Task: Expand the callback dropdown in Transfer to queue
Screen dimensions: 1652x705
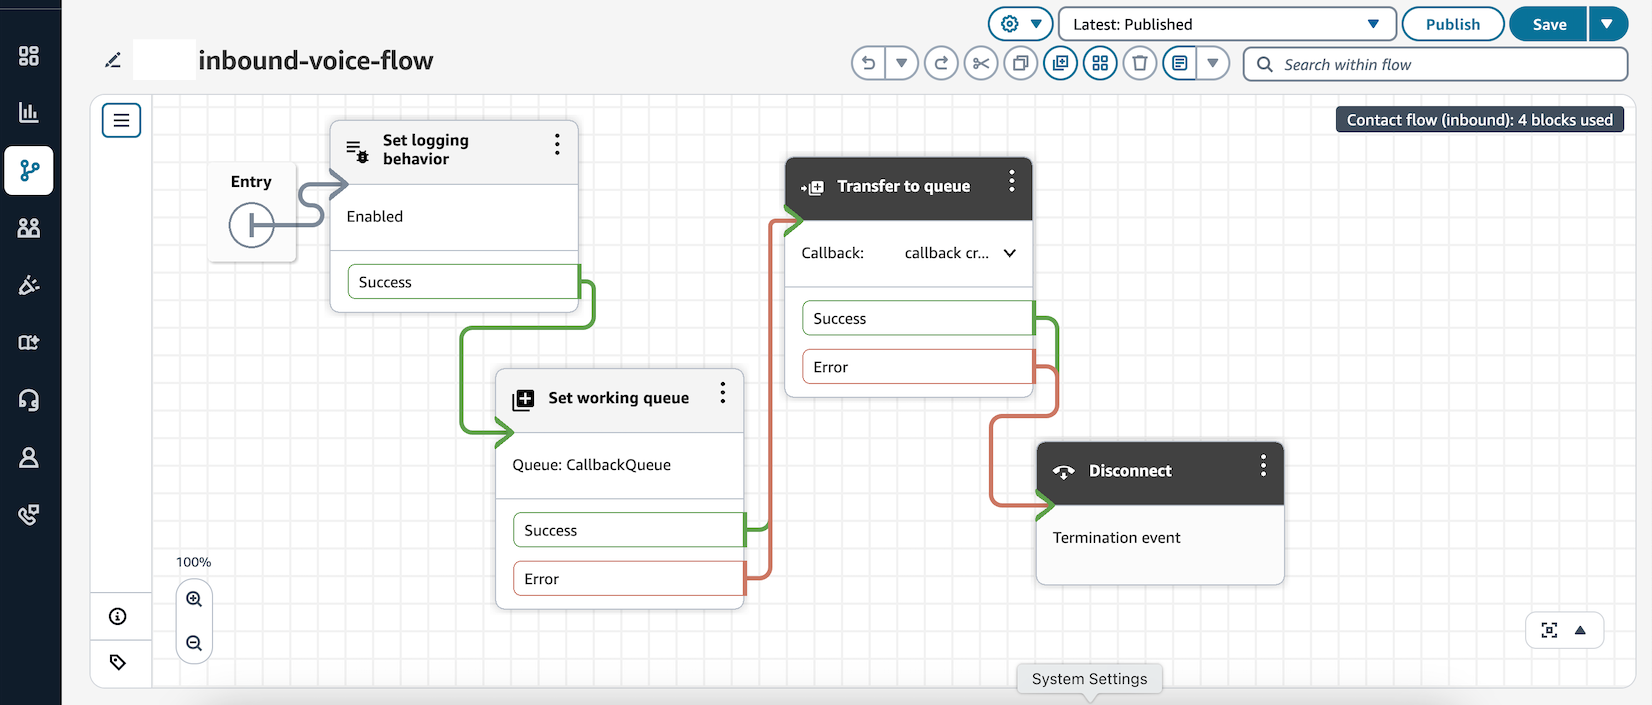Action: pos(1009,253)
